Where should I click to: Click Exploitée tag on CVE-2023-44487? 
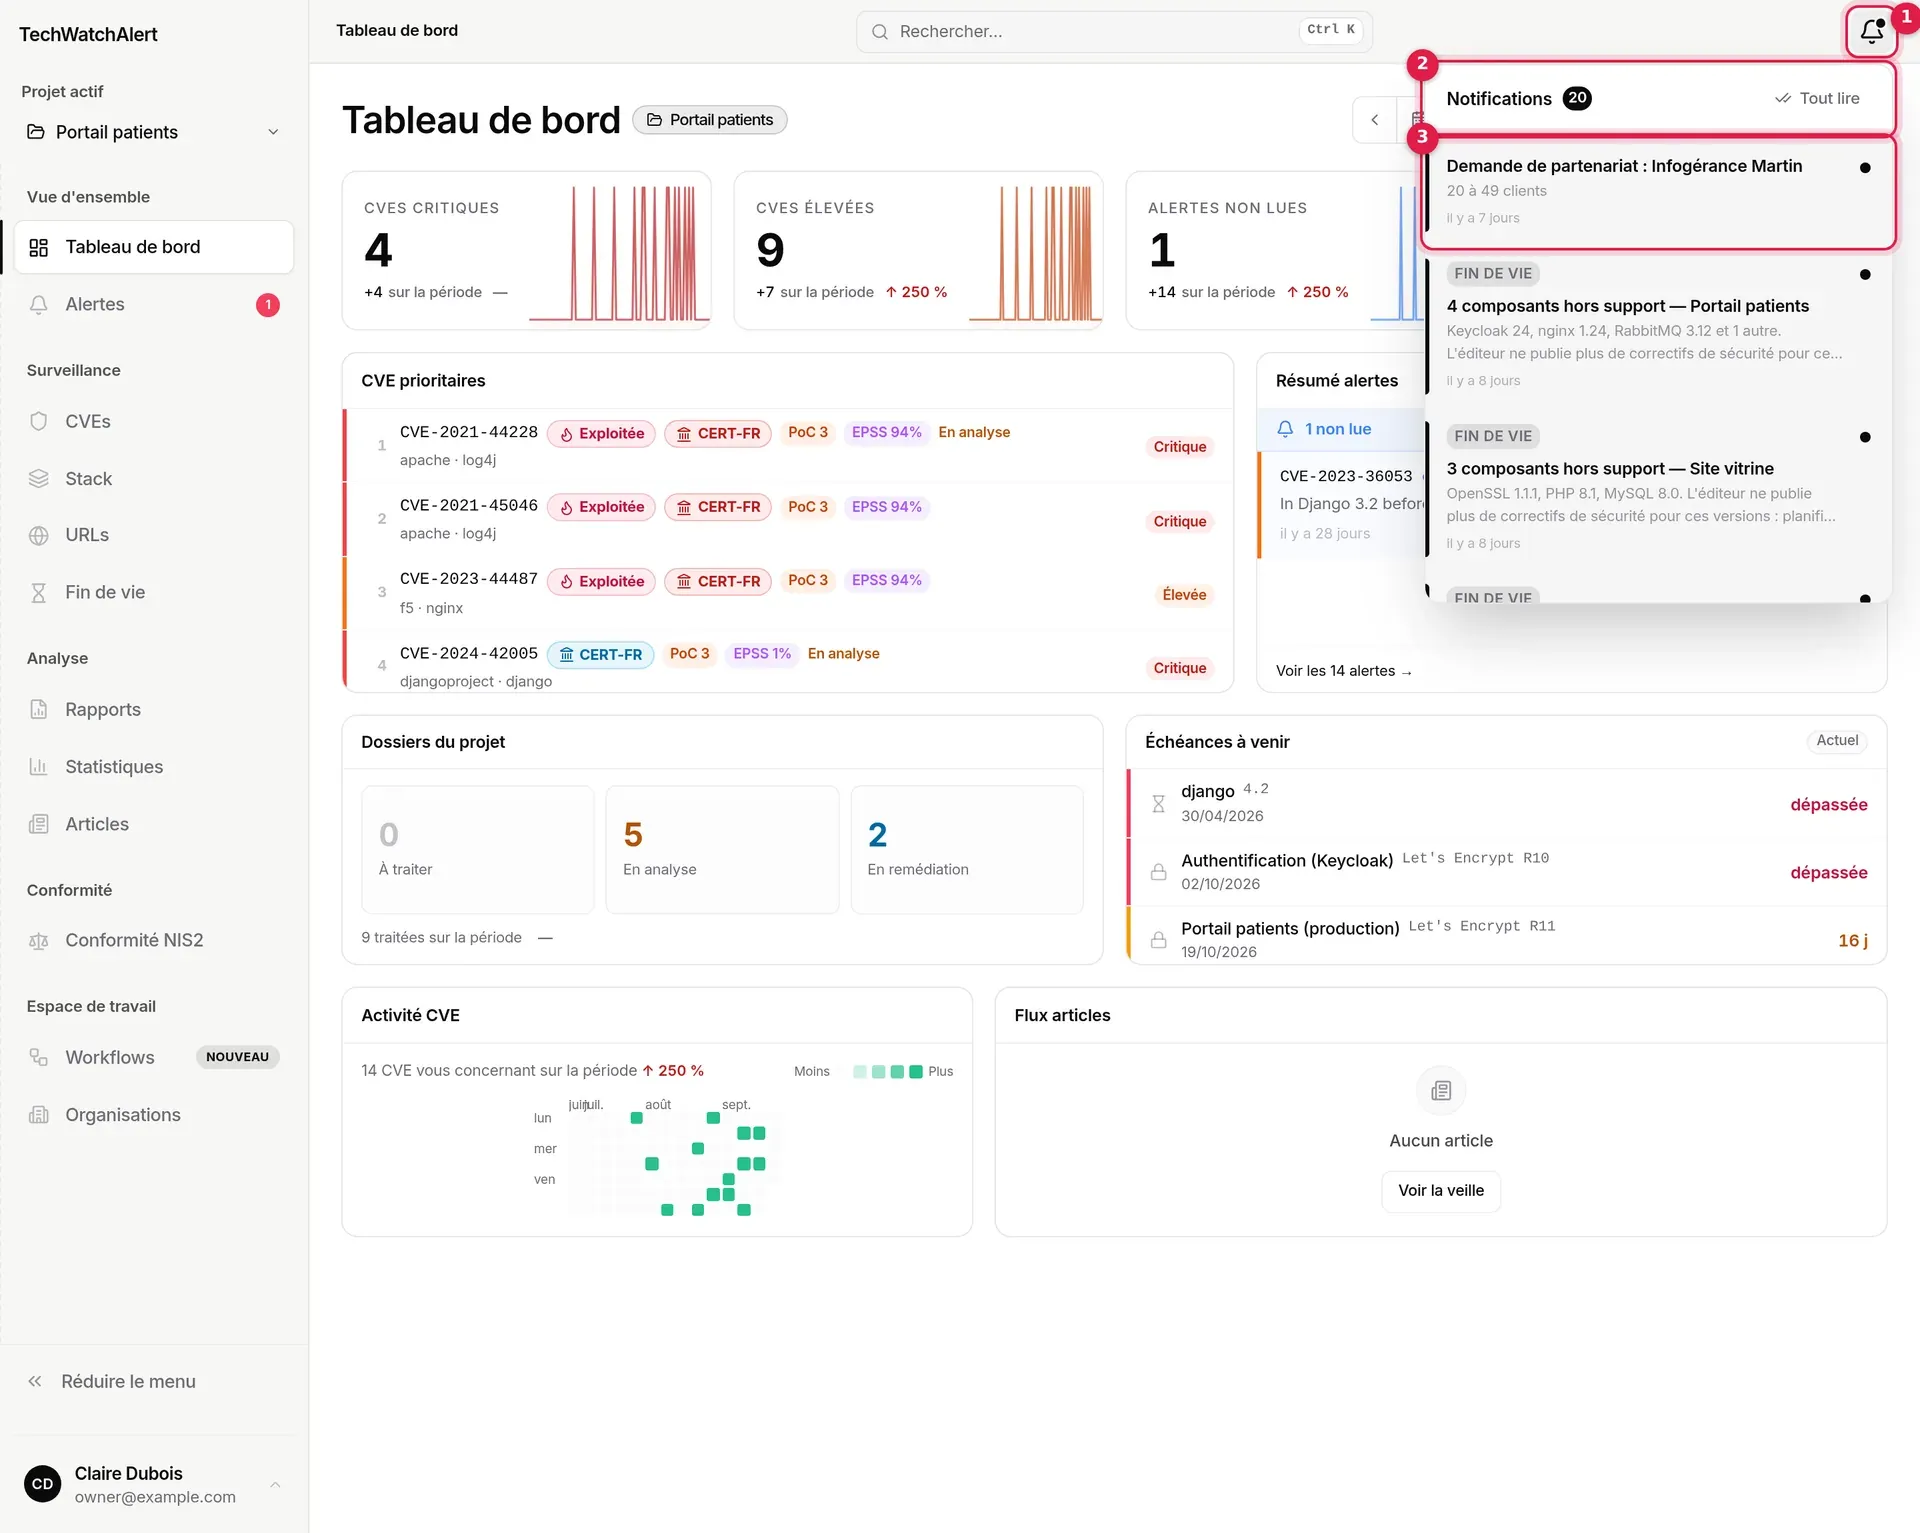click(x=602, y=581)
